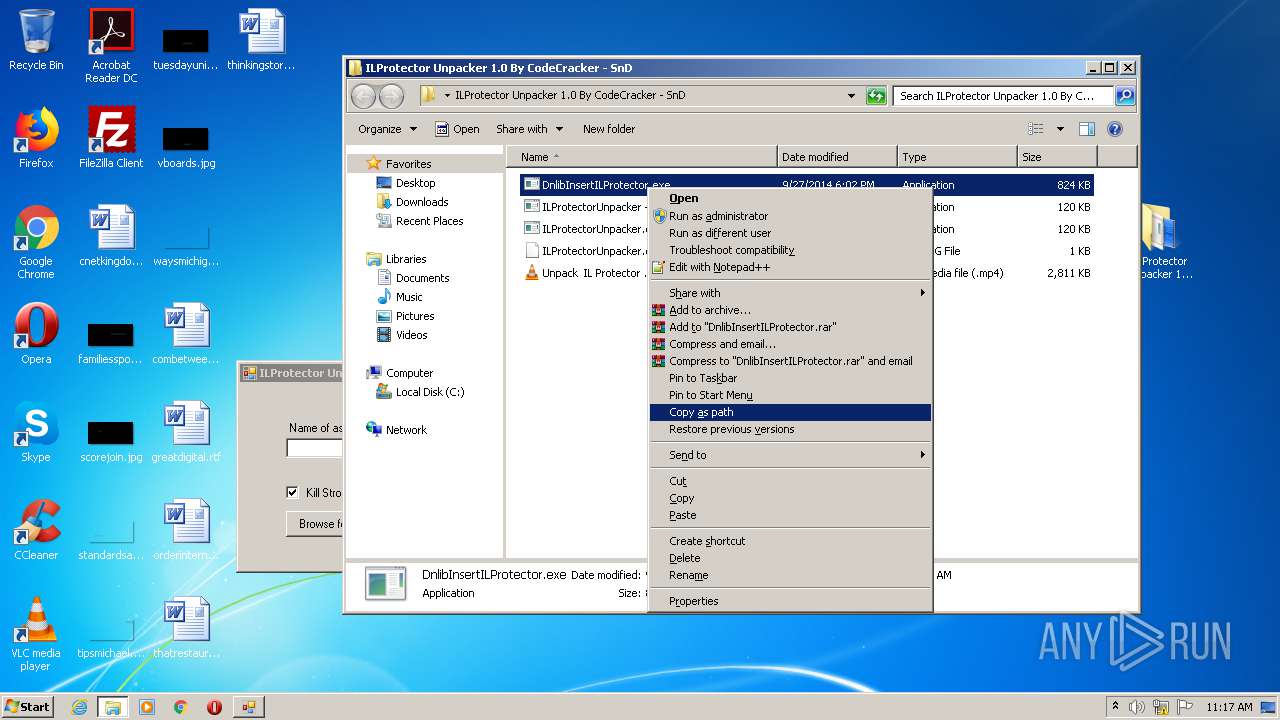This screenshot has width=1280, height=720.
Task: Click the New folder toolbar button
Action: point(609,129)
